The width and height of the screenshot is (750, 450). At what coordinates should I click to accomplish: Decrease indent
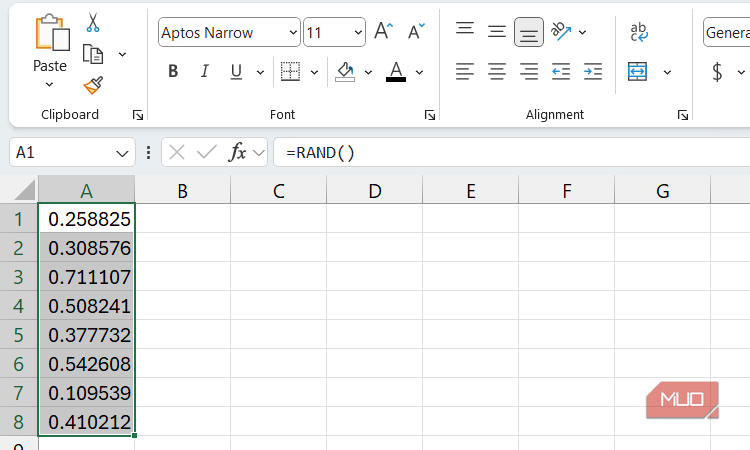click(561, 72)
